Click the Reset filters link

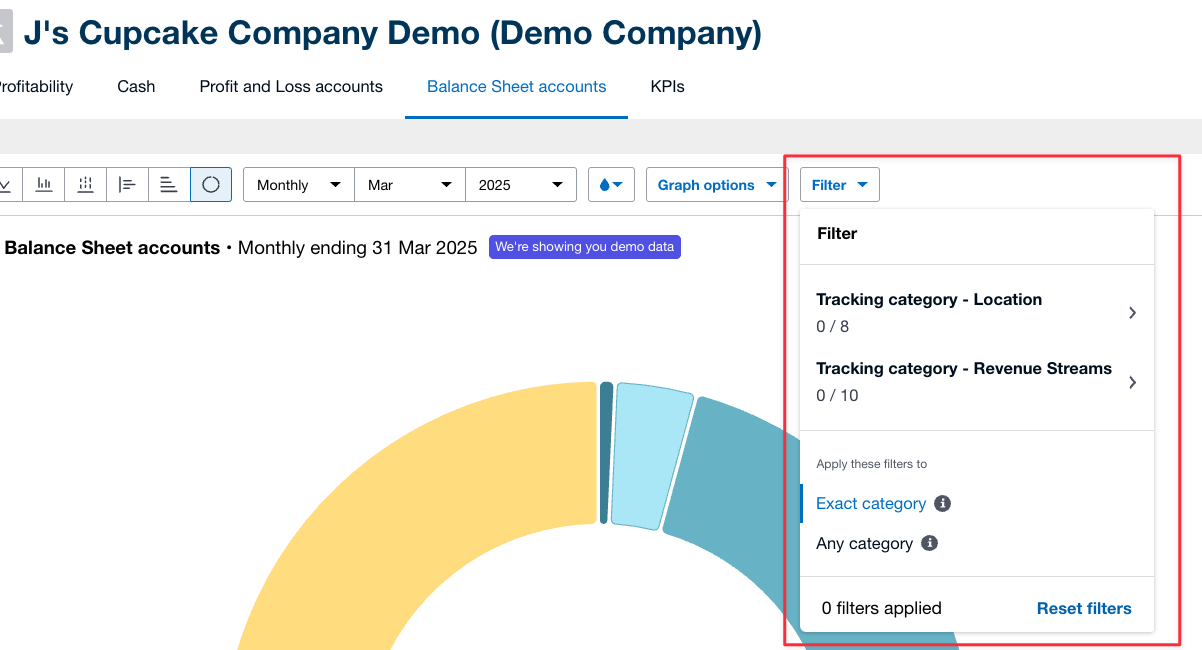tap(1084, 608)
